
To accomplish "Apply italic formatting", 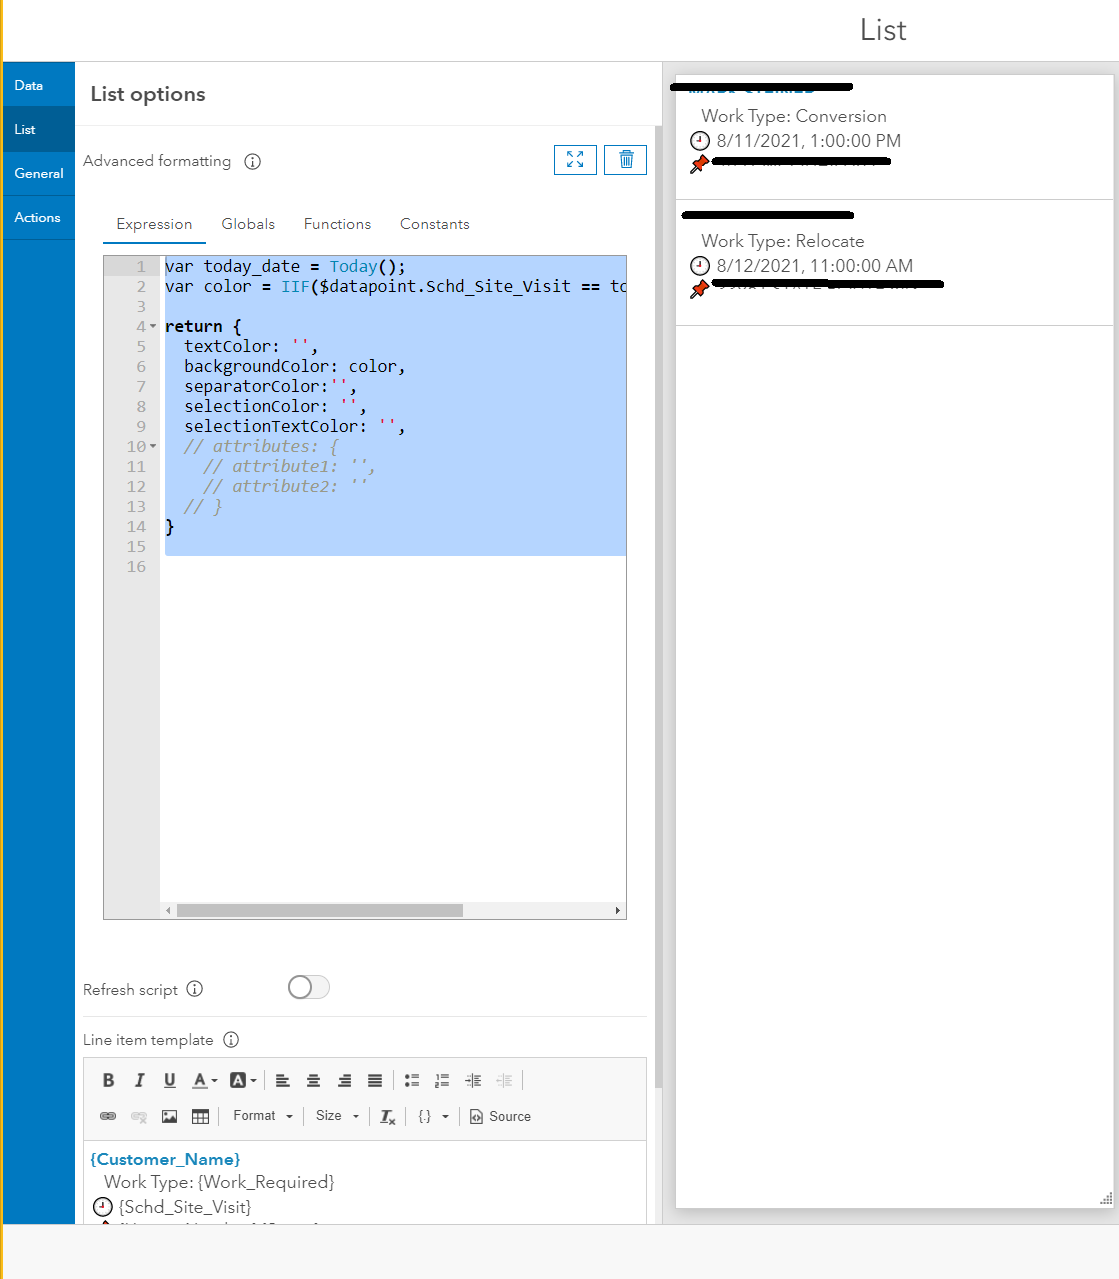I will coord(139,1080).
